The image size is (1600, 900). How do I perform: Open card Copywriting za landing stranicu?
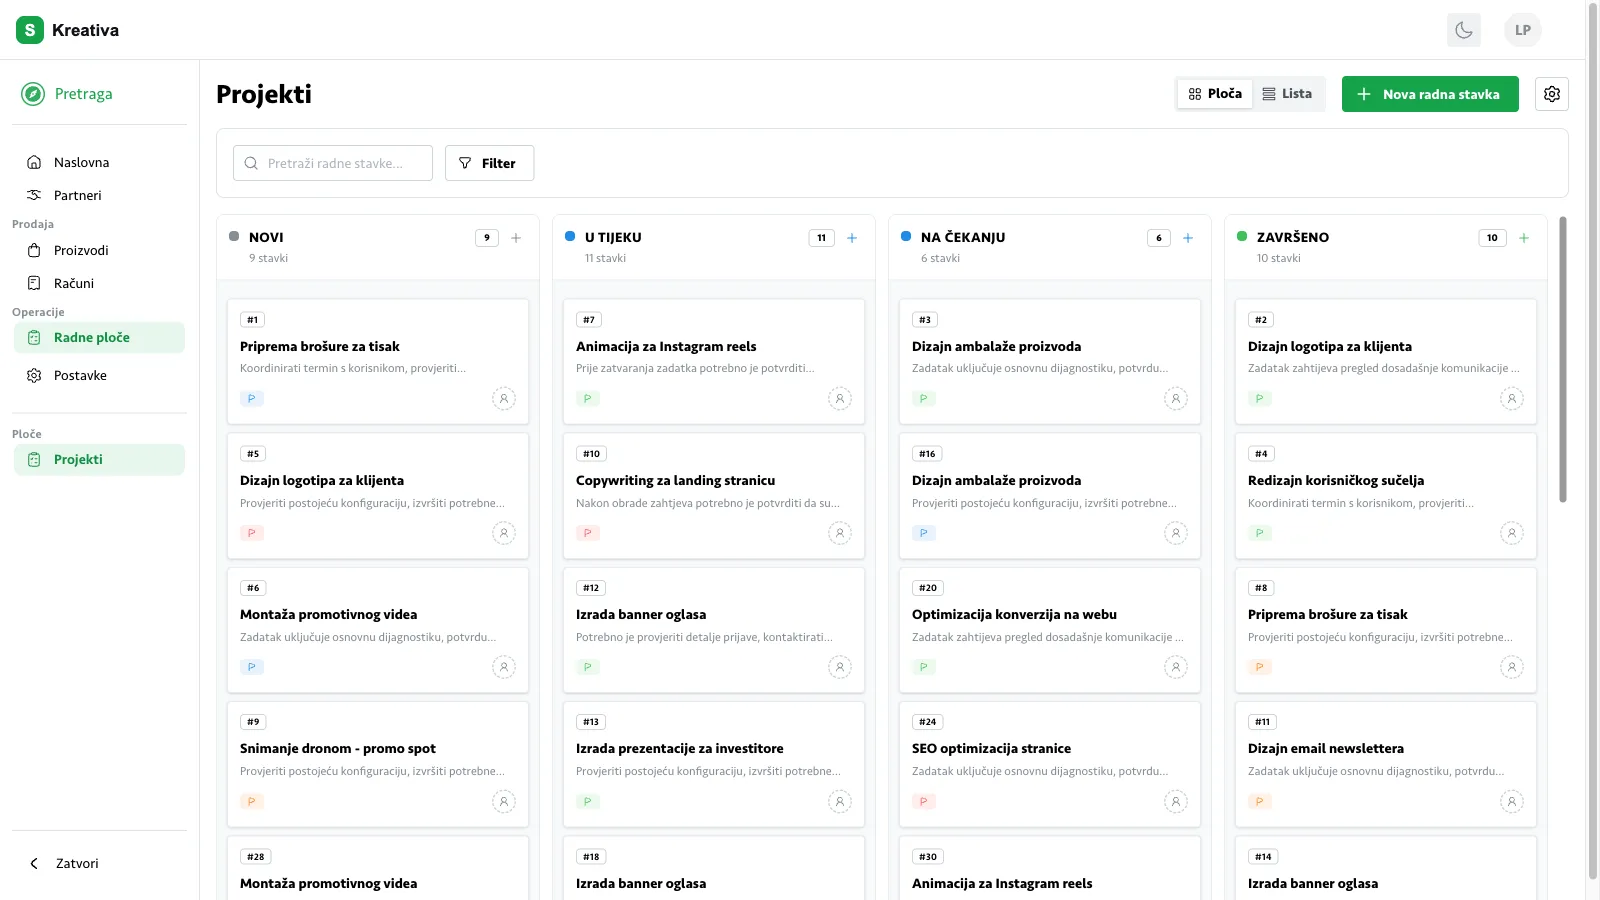click(x=714, y=495)
